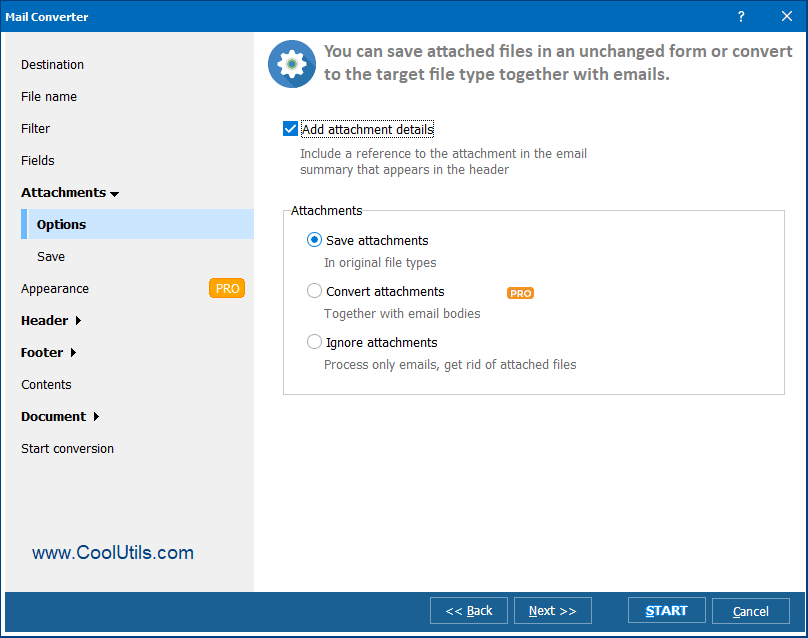This screenshot has height=638, width=808.
Task: Select the Convert attachments radio button
Action: click(x=314, y=291)
